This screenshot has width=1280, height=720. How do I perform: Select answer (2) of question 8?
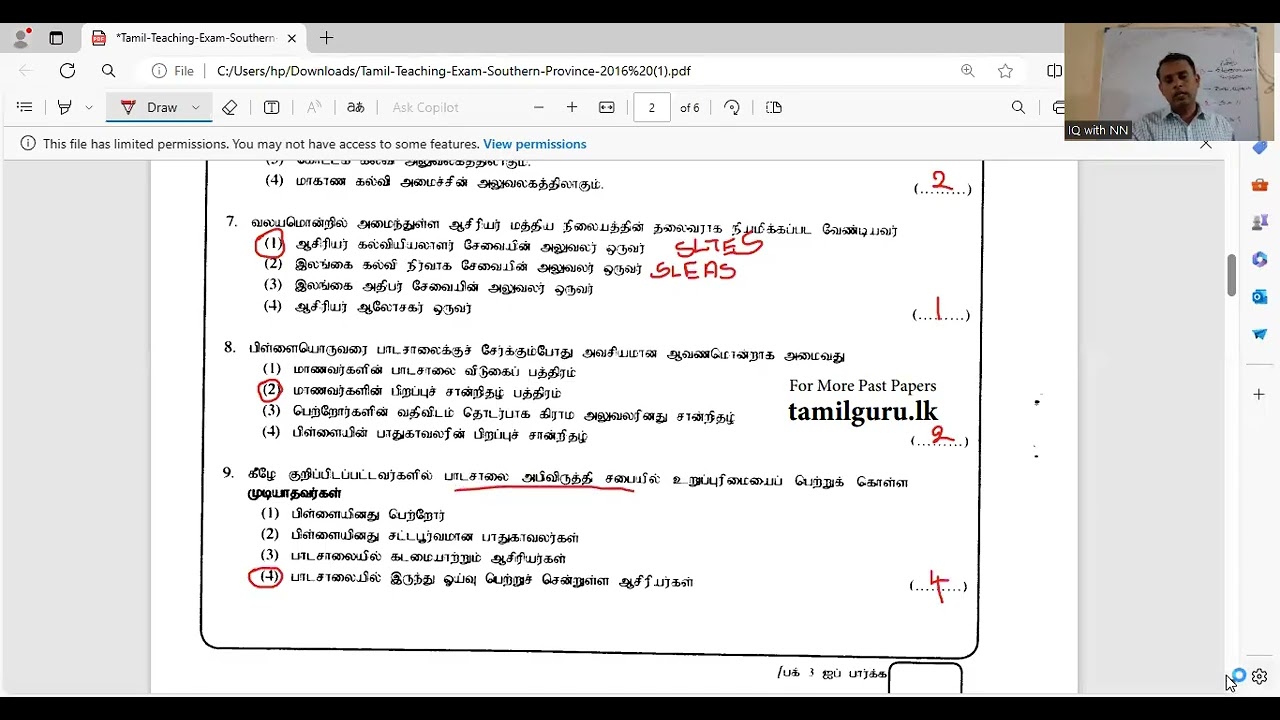tap(270, 391)
